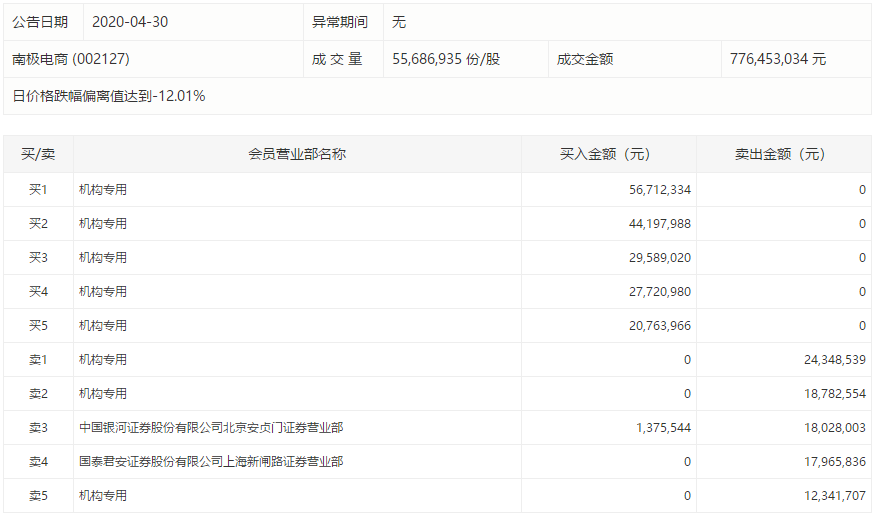Select the 买3 row label
The width and height of the screenshot is (876, 516).
pos(38,258)
